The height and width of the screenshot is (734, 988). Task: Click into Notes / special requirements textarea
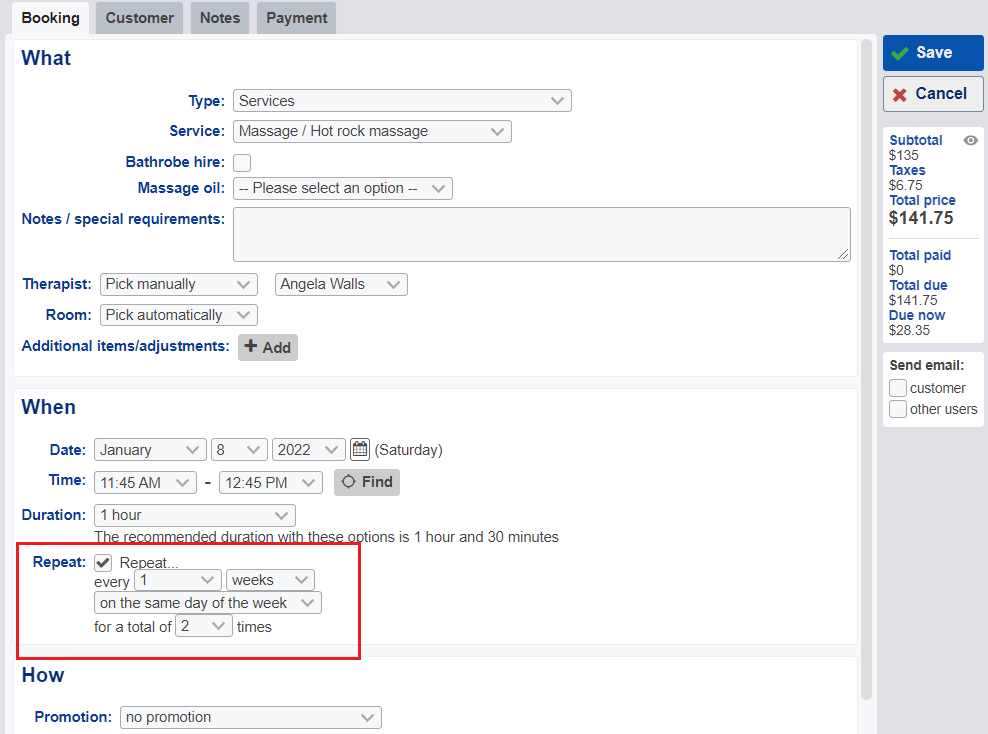[x=542, y=234]
